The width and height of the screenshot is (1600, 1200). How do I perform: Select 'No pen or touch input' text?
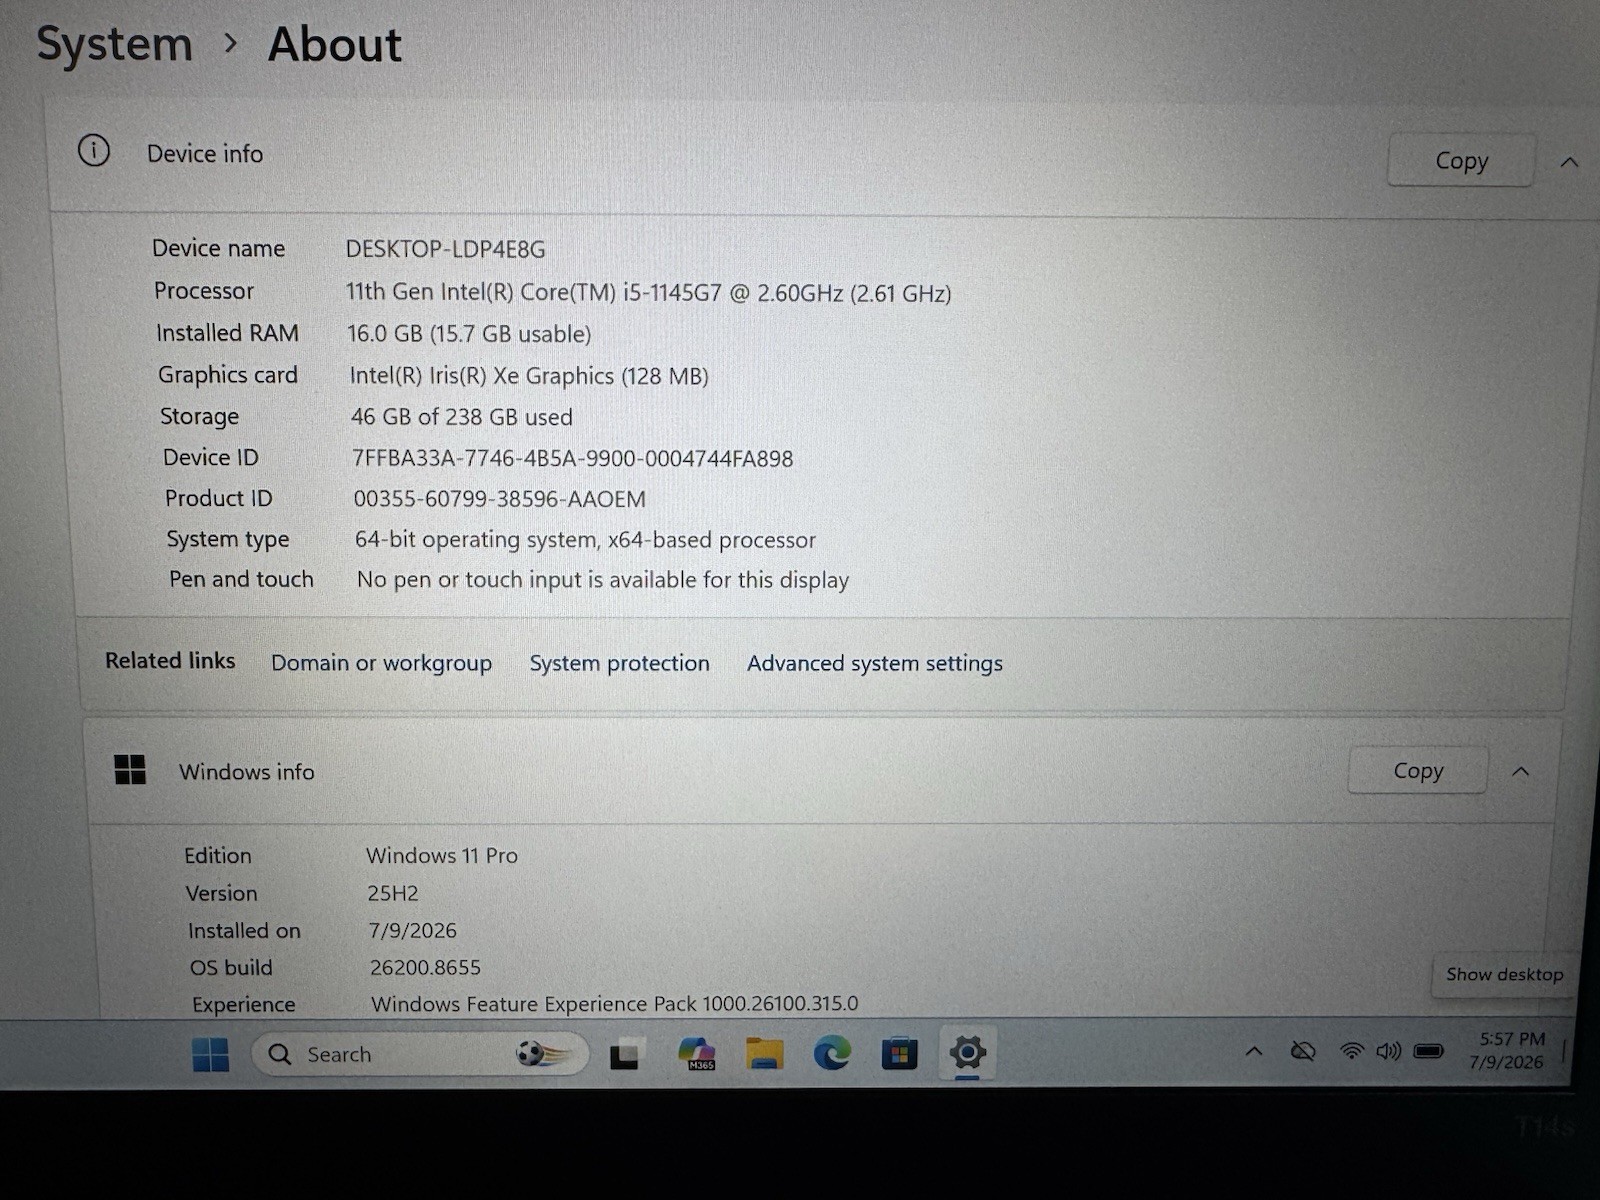pos(603,580)
